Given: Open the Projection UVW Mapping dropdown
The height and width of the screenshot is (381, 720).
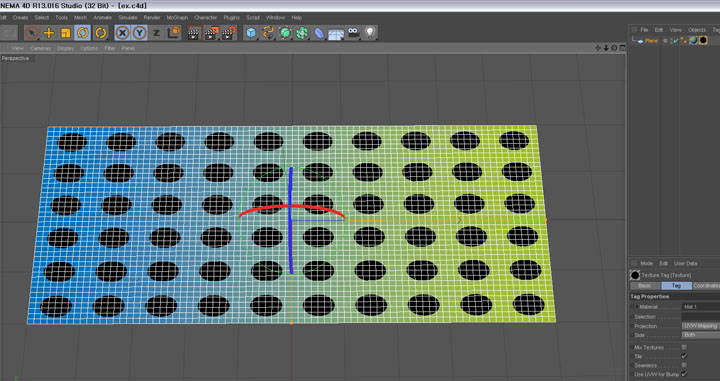Looking at the screenshot, I should pos(701,326).
